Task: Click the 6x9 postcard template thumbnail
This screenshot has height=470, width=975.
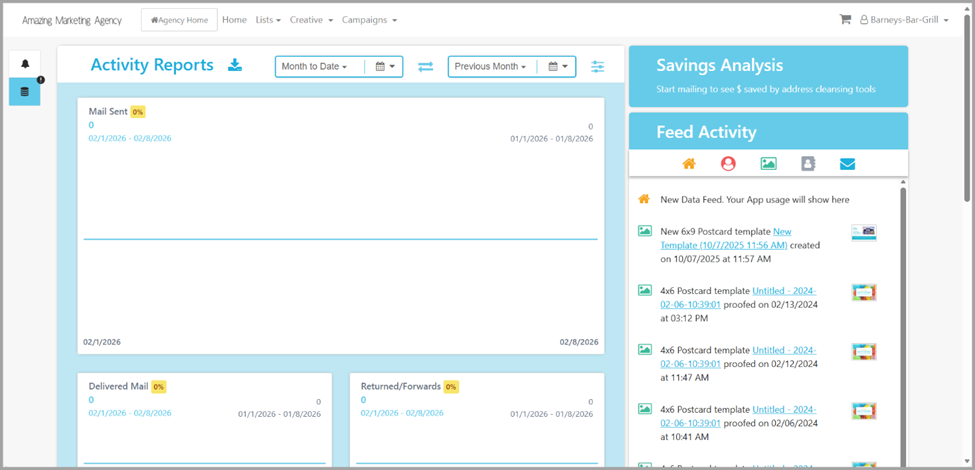Action: click(x=863, y=232)
